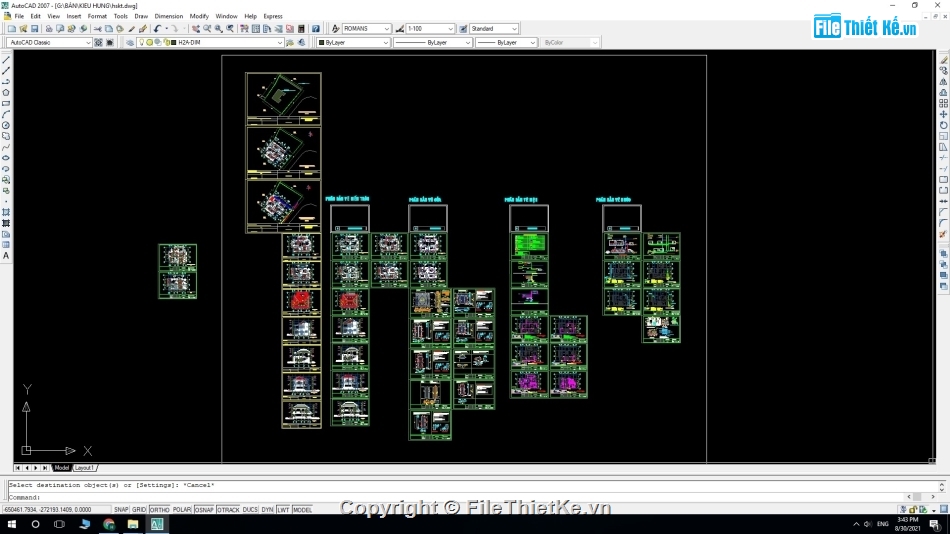Open the Layer Properties Manager icon

click(130, 42)
